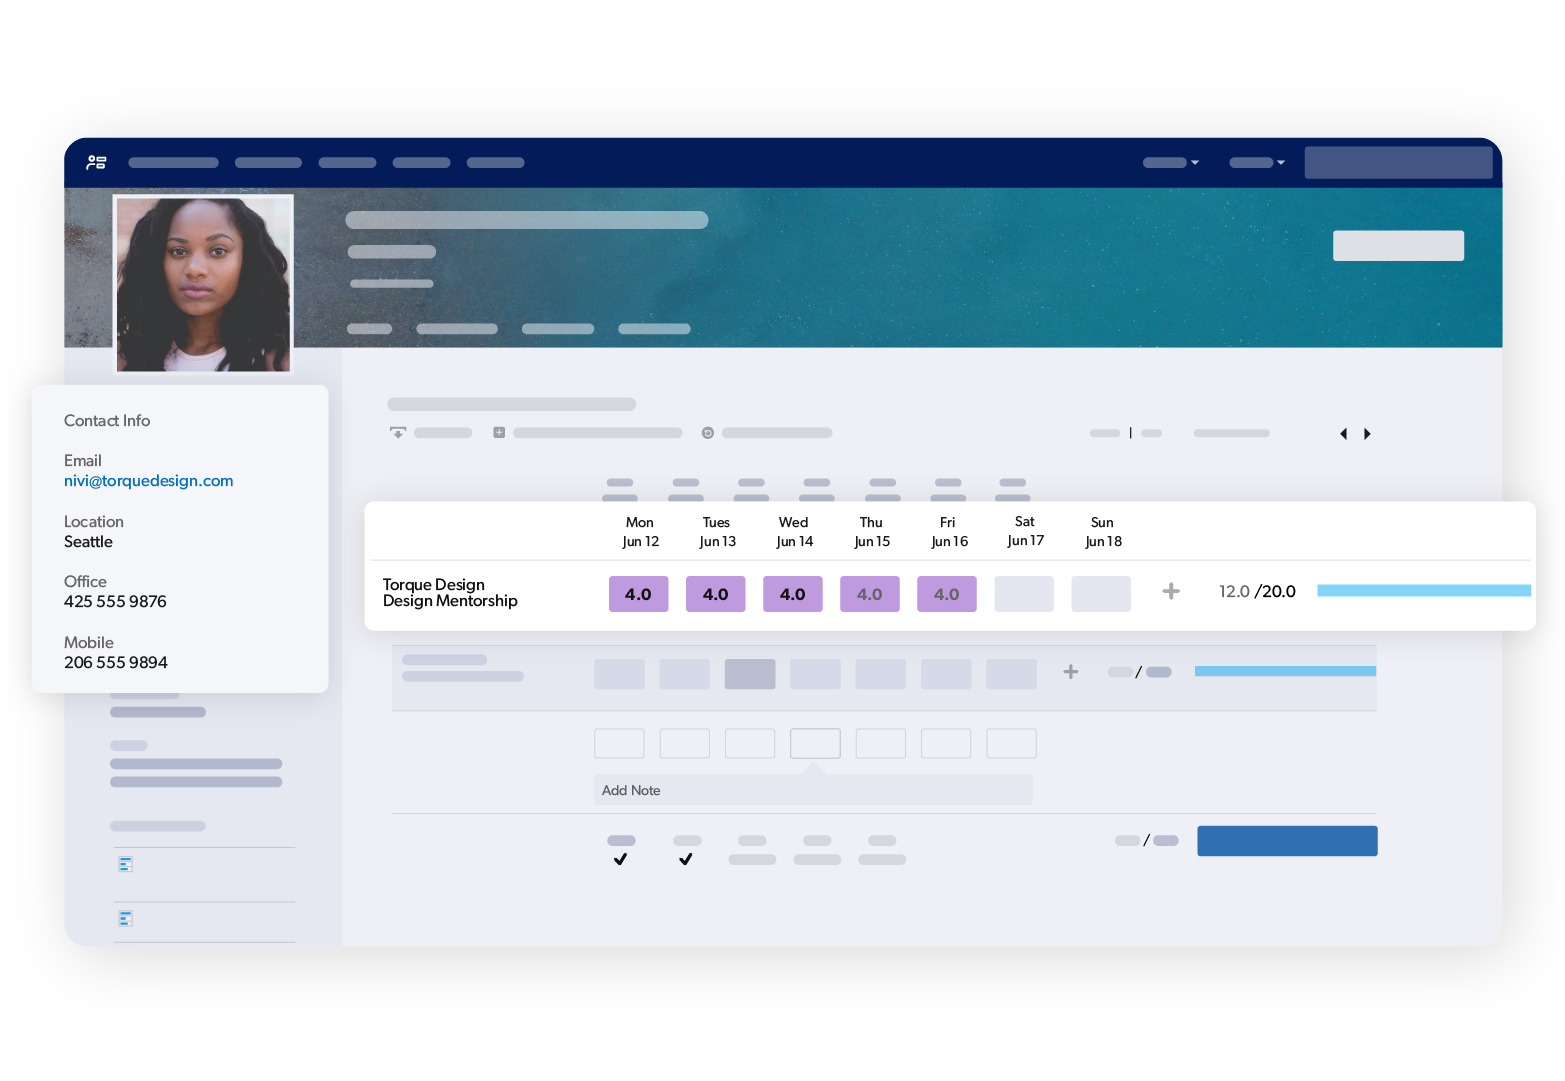This screenshot has width=1565, height=1081.
Task: Click the contacts icon in the top navbar
Action: (96, 162)
